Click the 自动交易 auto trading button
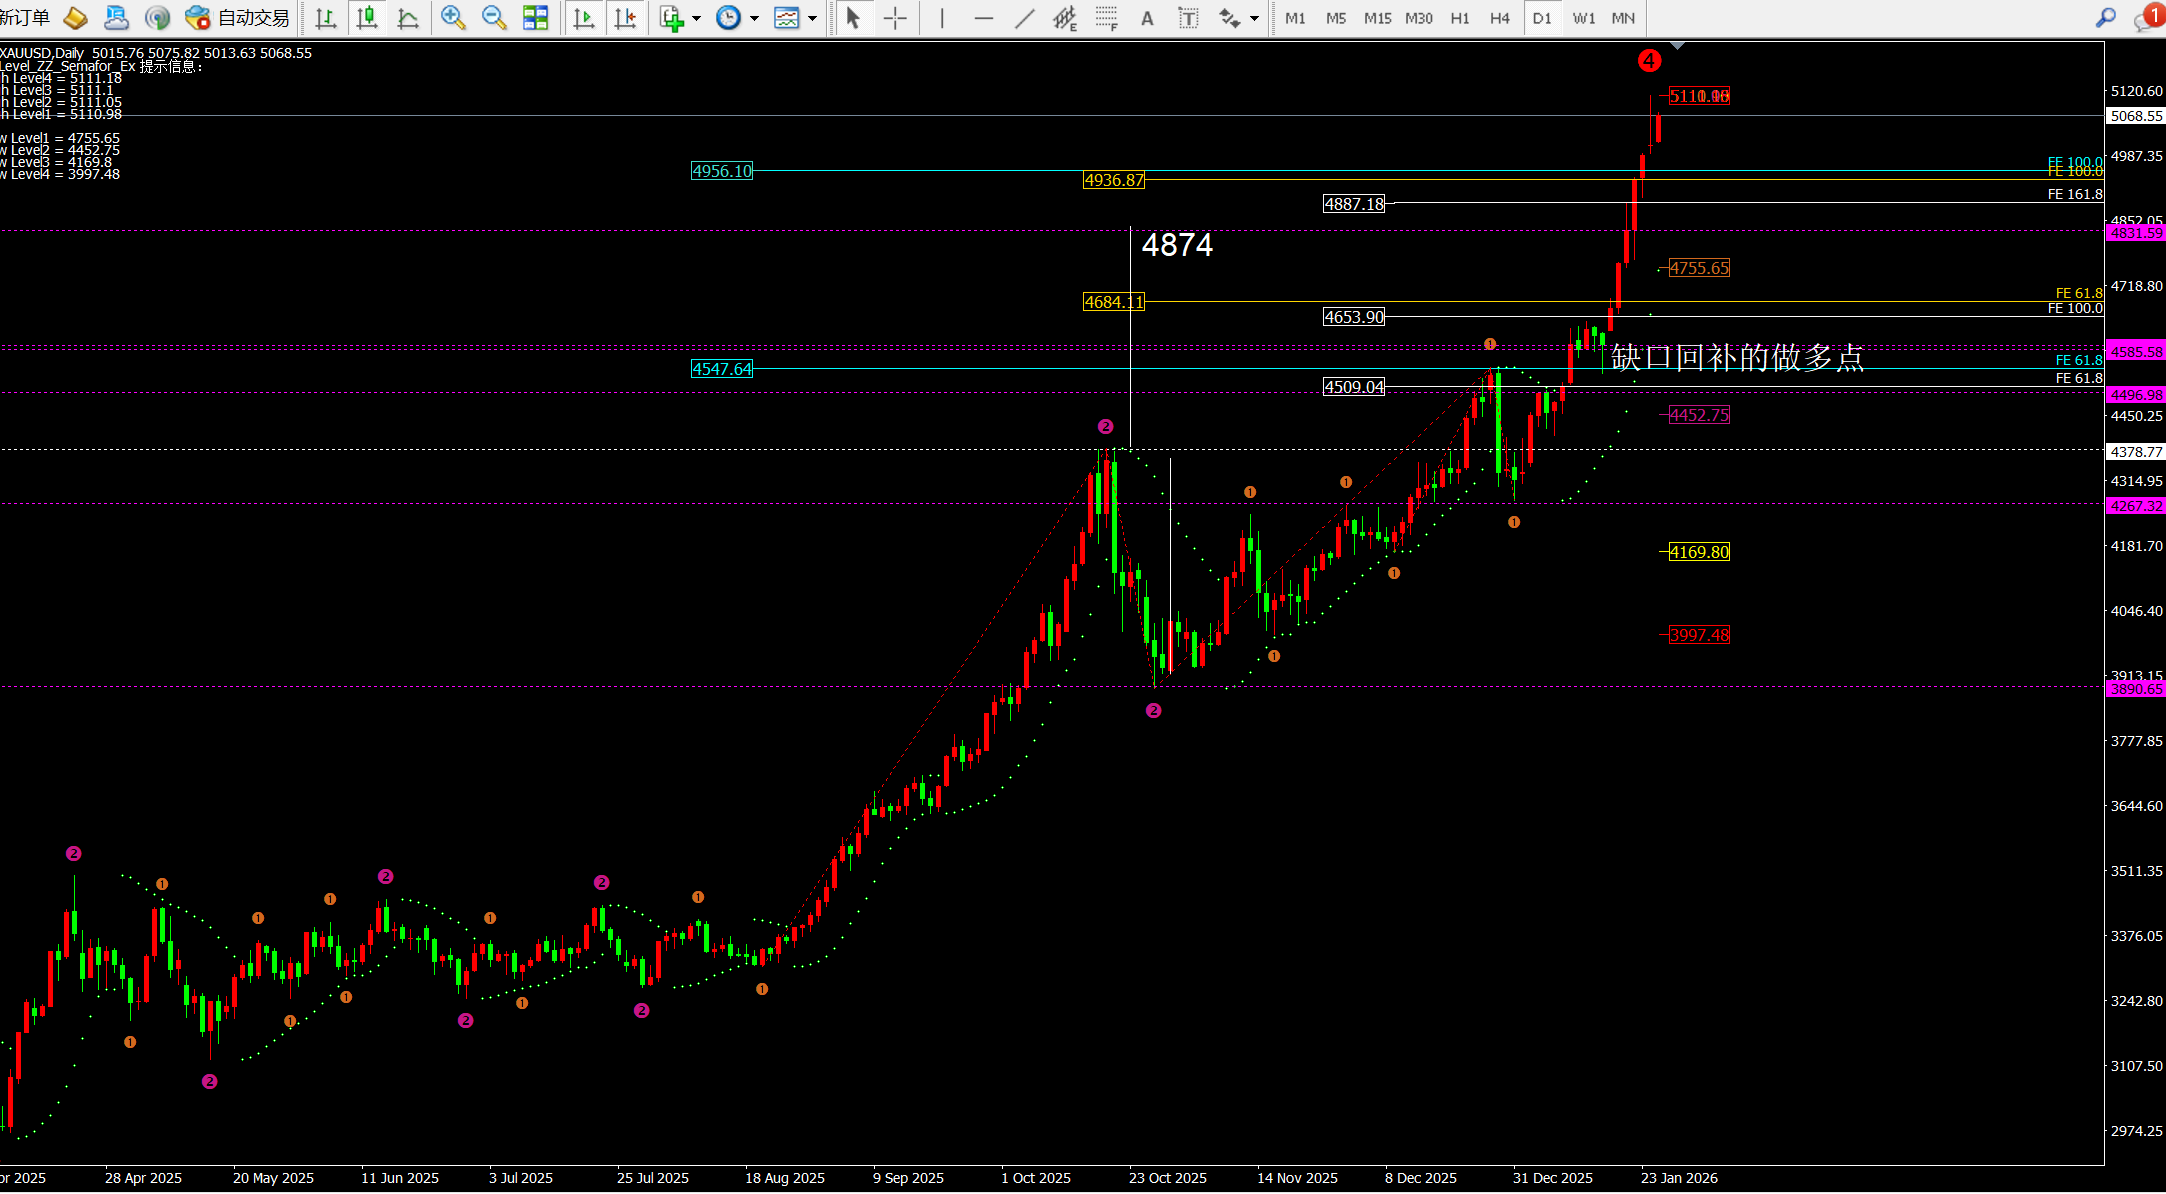Image resolution: width=2166 pixels, height=1194 pixels. pyautogui.click(x=238, y=17)
